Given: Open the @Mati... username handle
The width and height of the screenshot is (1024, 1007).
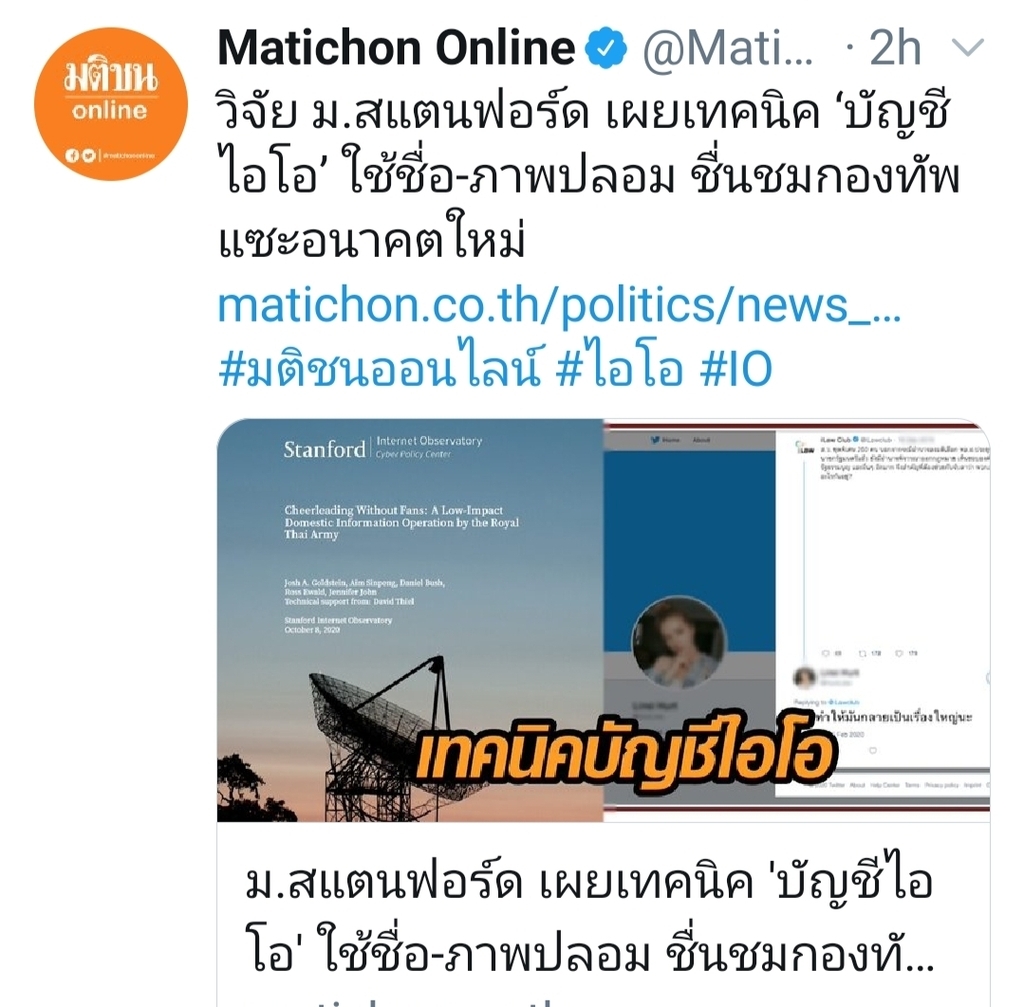Looking at the screenshot, I should tap(729, 48).
